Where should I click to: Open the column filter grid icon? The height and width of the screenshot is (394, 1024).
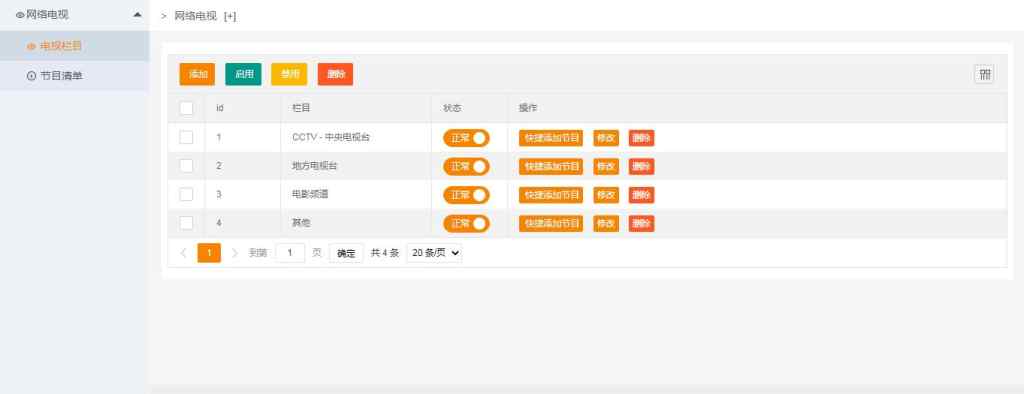click(985, 74)
